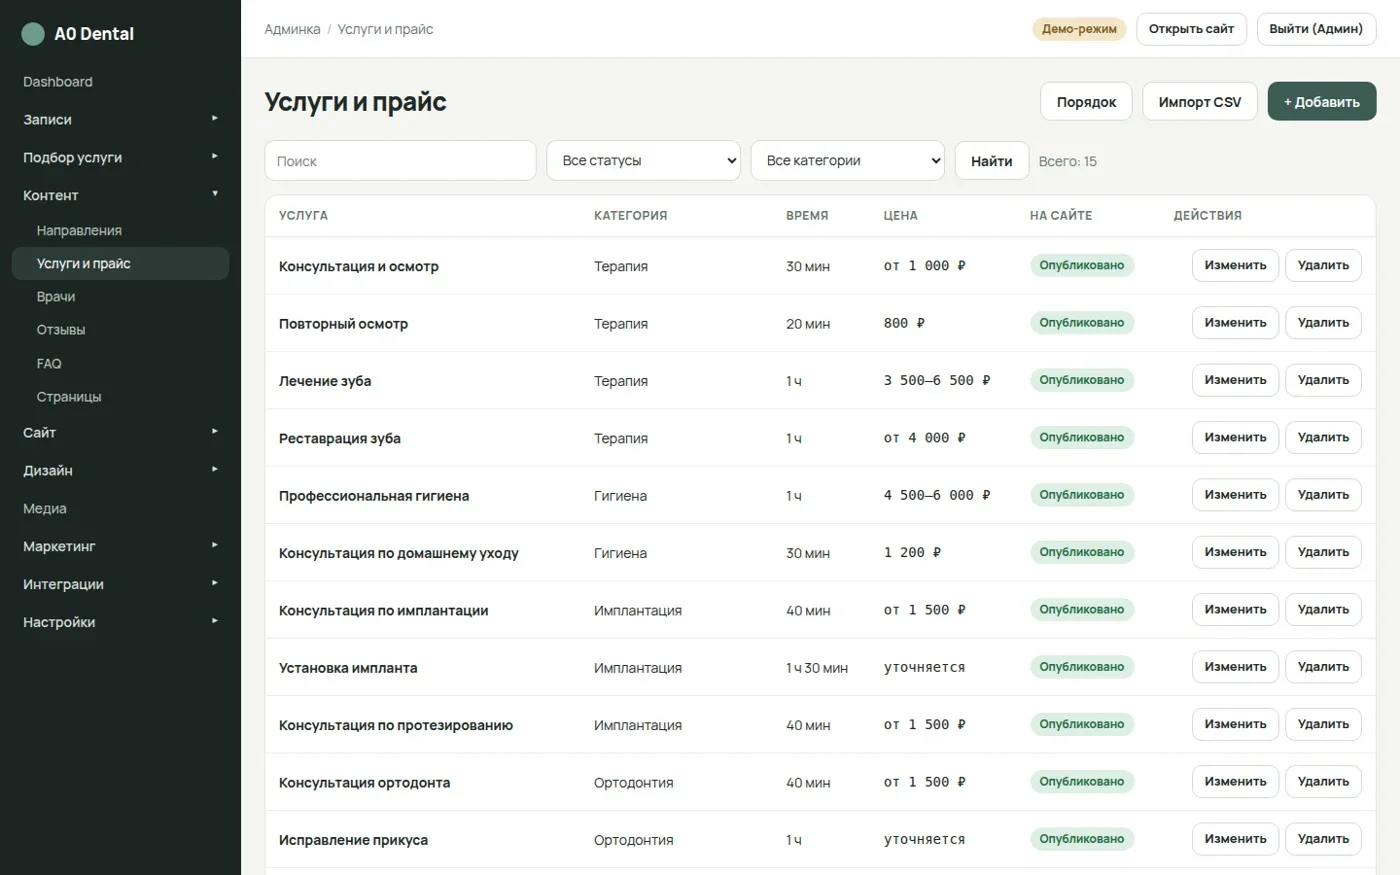
Task: Expand the Подбор услуги sidebar section
Action: (x=120, y=157)
